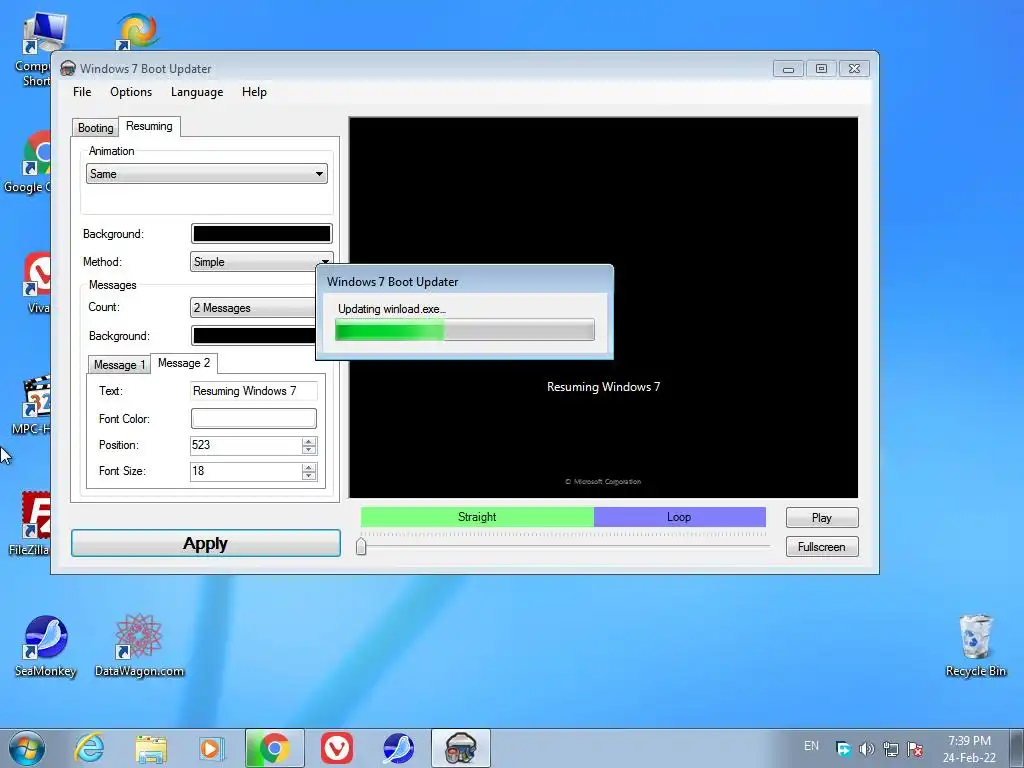
Task: Click the EN language indicator in tray
Action: click(x=811, y=746)
